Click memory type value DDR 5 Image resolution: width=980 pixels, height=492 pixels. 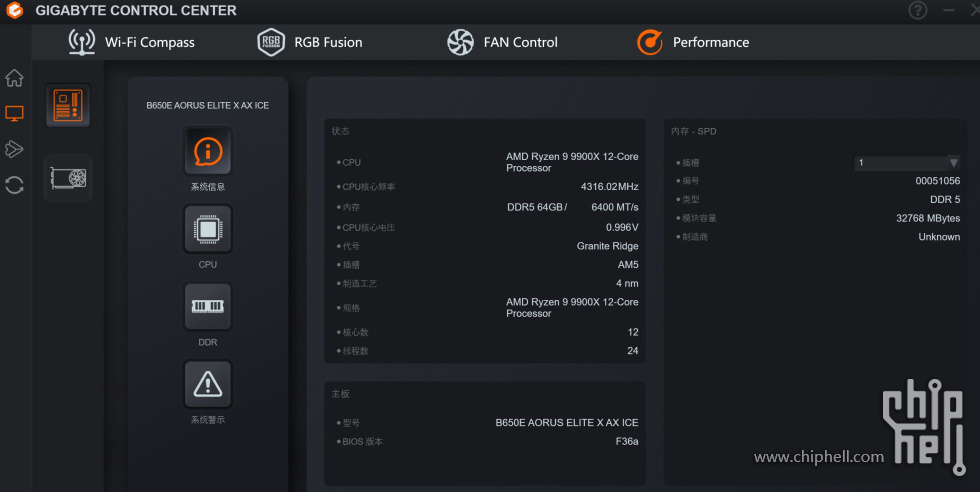[x=945, y=199]
